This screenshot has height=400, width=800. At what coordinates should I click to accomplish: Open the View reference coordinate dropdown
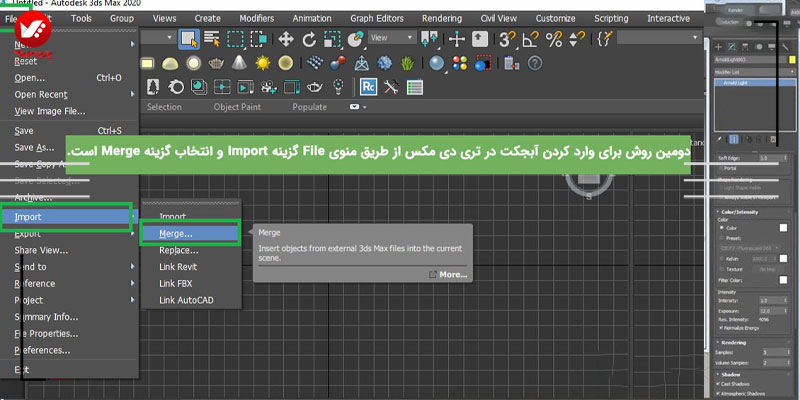(392, 38)
